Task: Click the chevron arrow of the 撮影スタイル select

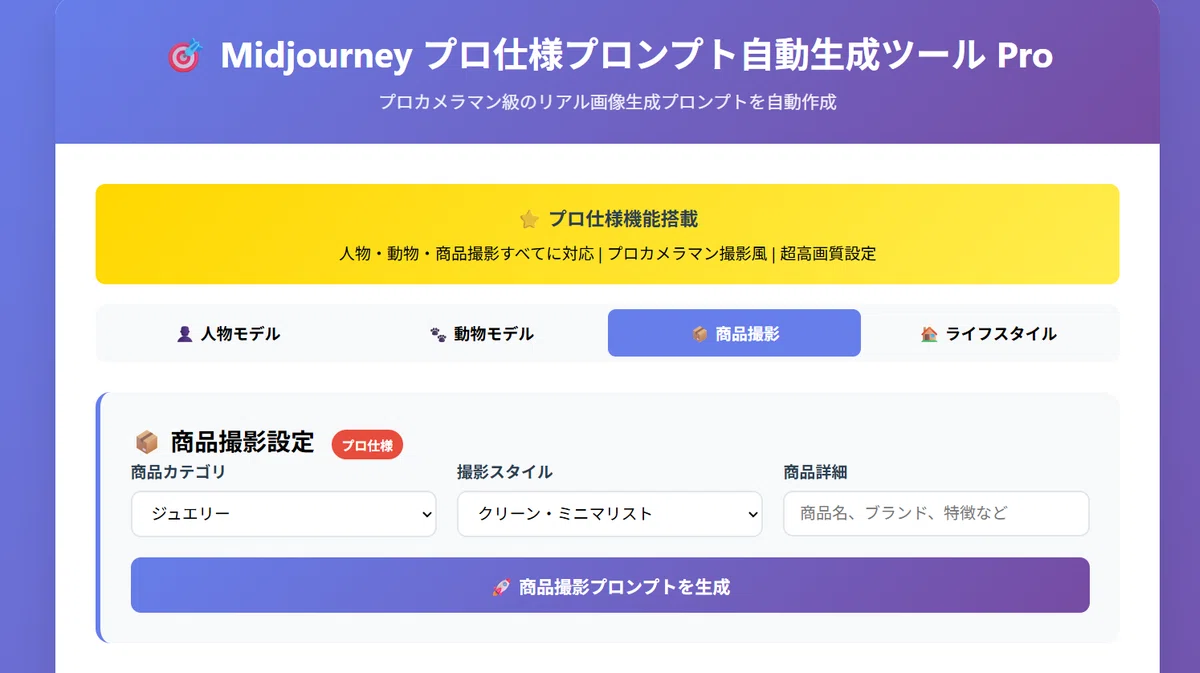Action: pos(753,514)
